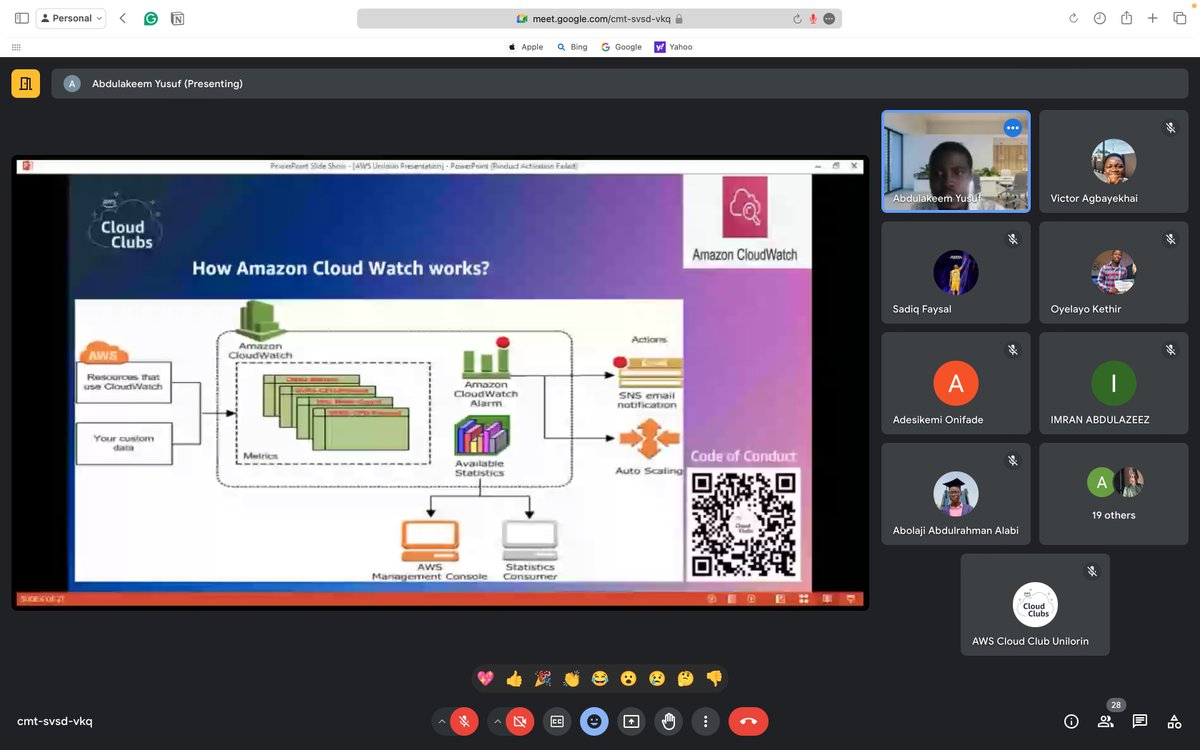
Task: Send party popper reaction
Action: 542,678
